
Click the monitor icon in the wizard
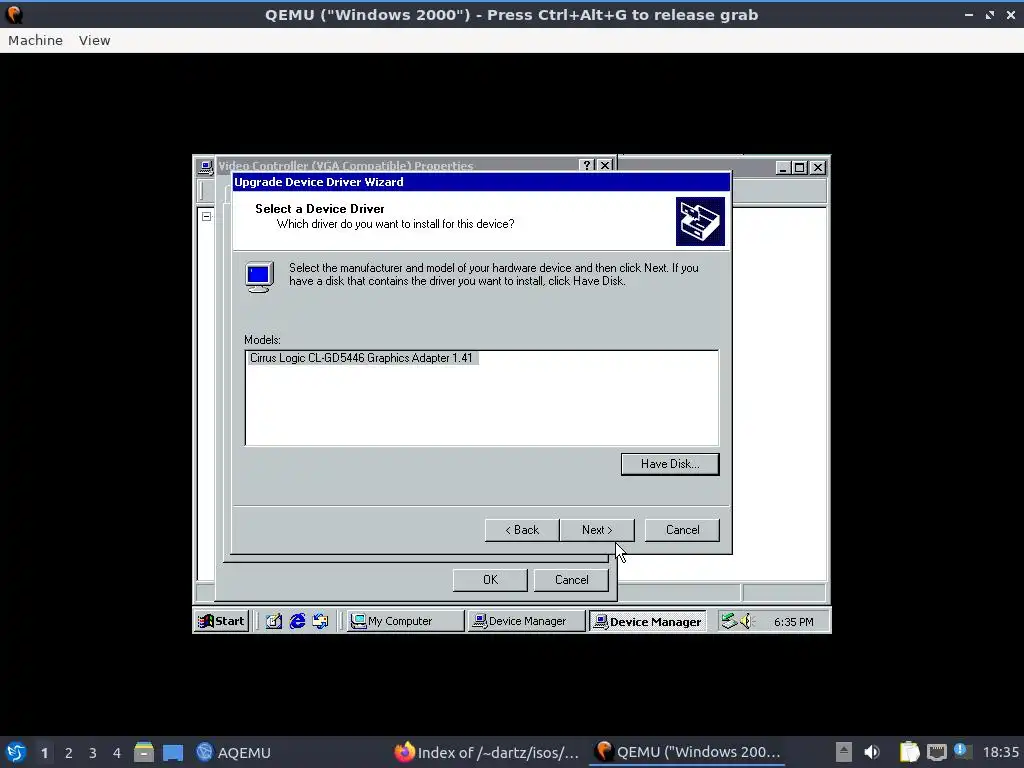point(259,277)
